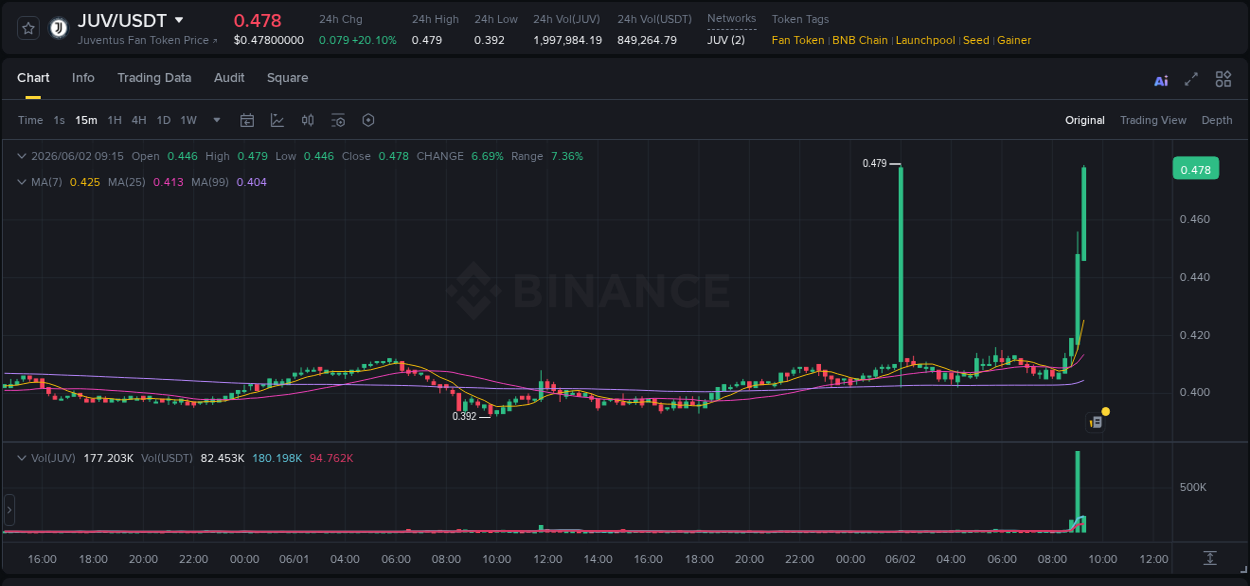
Task: Click the Vol(JUV) value 177.203K
Action: [x=109, y=458]
